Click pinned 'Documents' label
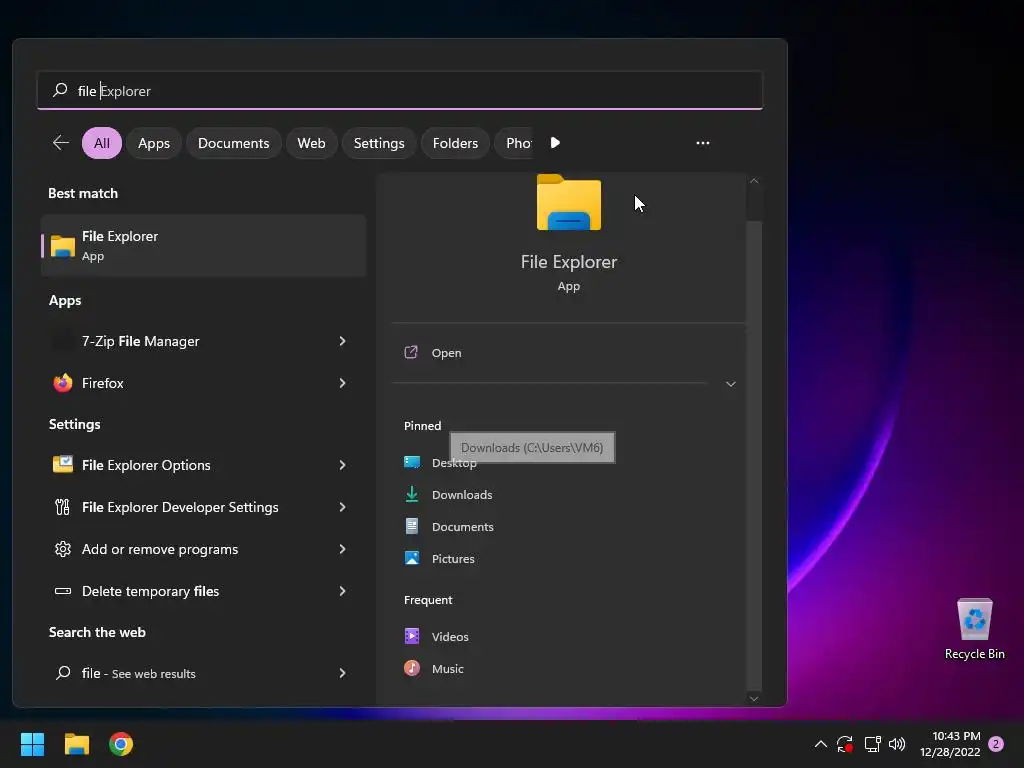This screenshot has height=768, width=1024. click(x=462, y=526)
